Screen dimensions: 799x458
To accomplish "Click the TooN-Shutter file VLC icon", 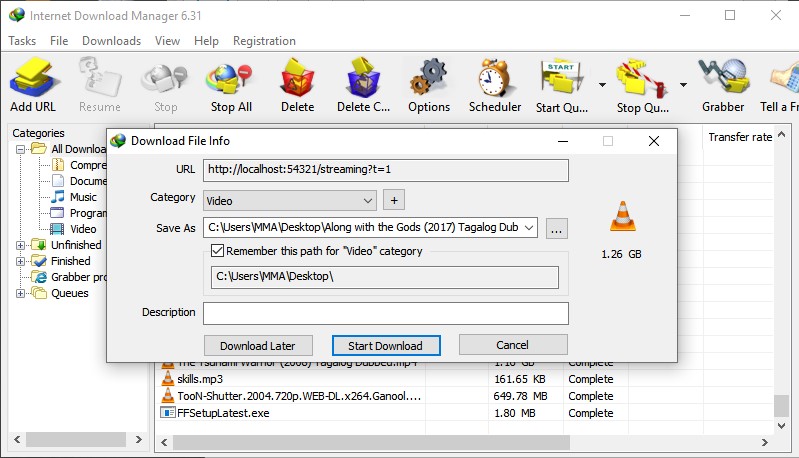I will pyautogui.click(x=168, y=395).
